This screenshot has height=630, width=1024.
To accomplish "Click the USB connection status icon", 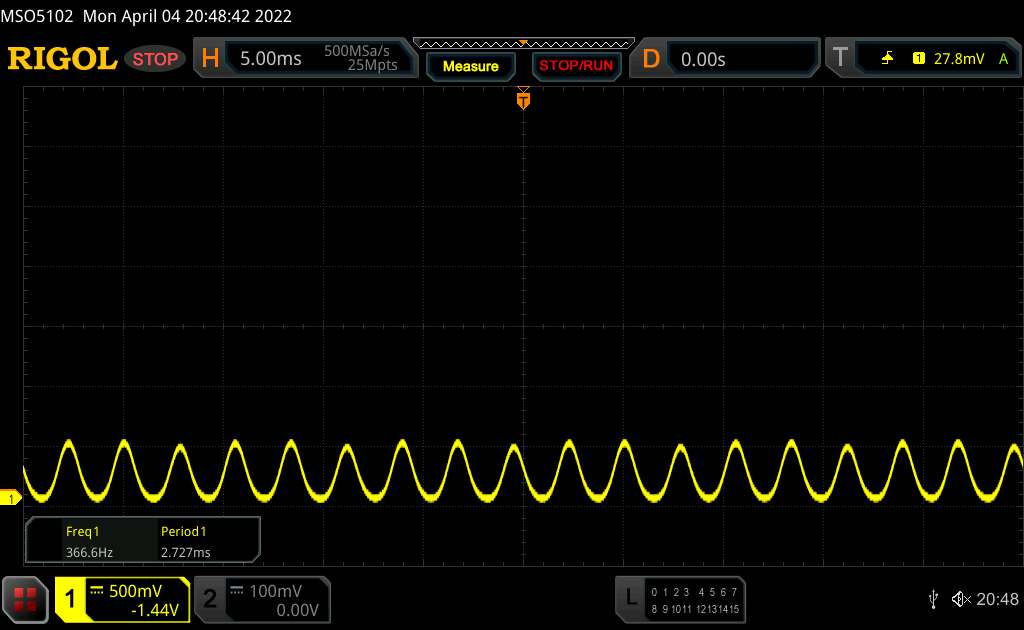I will 933,599.
